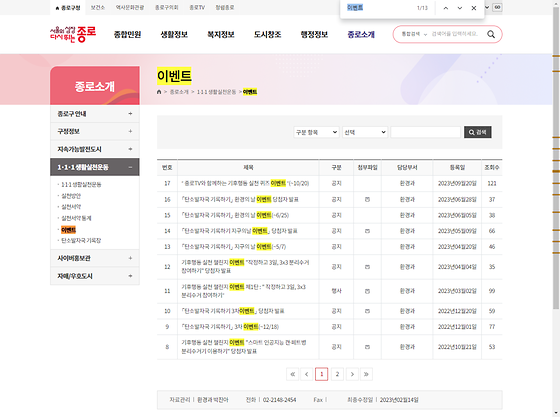
Task: Open the 종합민원 main menu
Action: point(128,35)
